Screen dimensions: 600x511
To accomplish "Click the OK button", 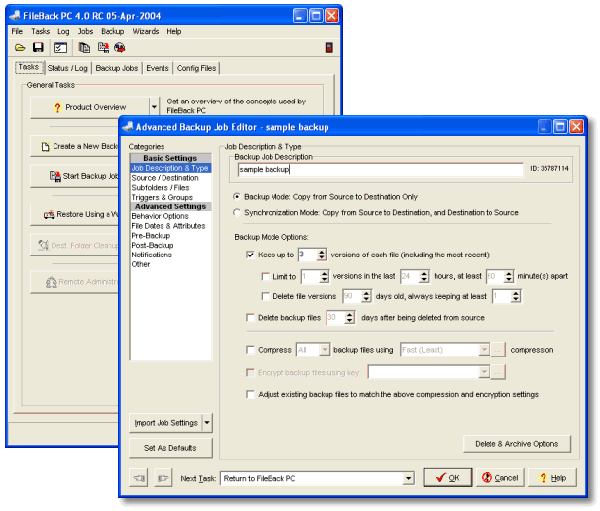I will 448,478.
